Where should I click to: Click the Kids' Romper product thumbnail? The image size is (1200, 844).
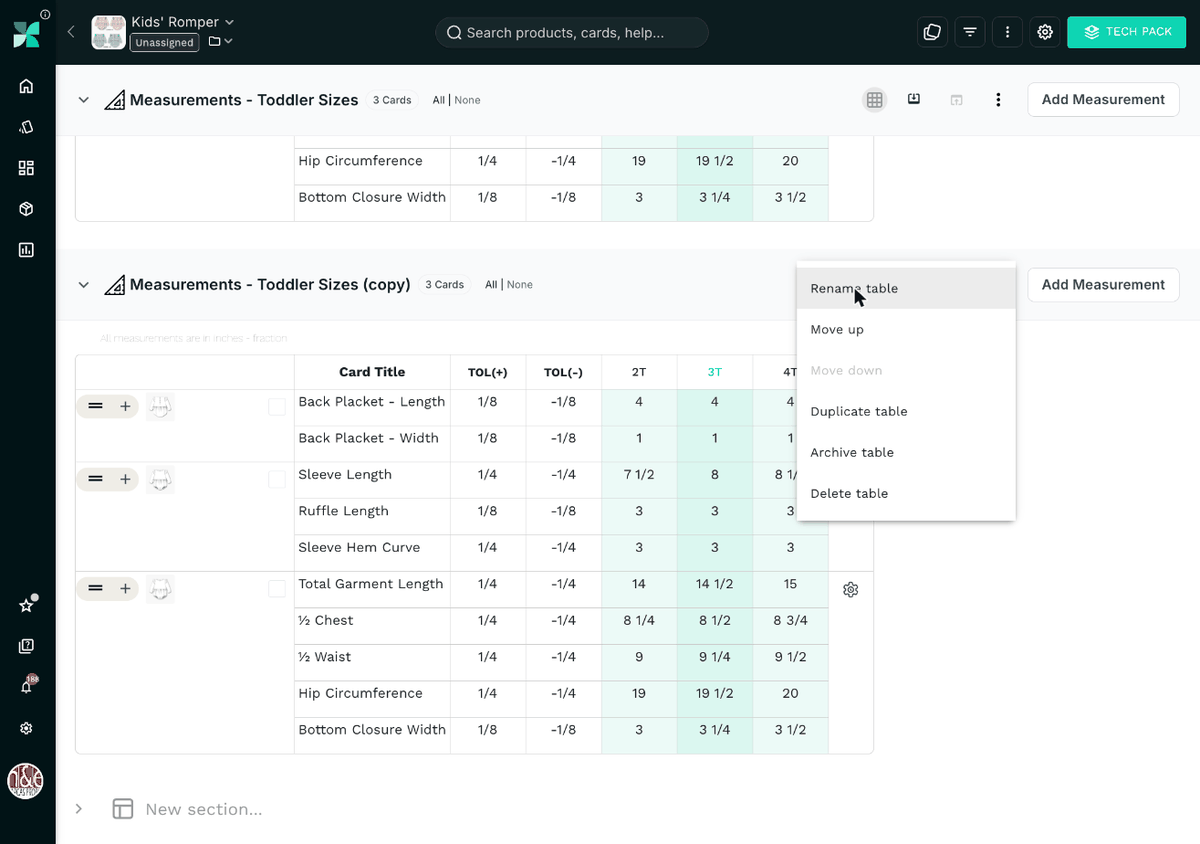(x=108, y=32)
